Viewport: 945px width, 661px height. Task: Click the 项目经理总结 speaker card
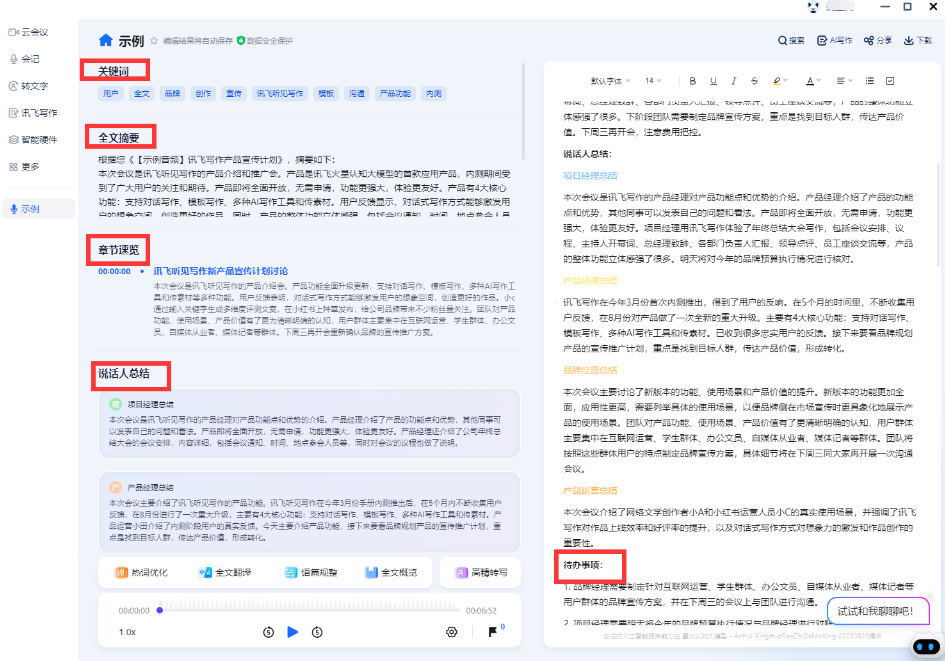point(309,424)
